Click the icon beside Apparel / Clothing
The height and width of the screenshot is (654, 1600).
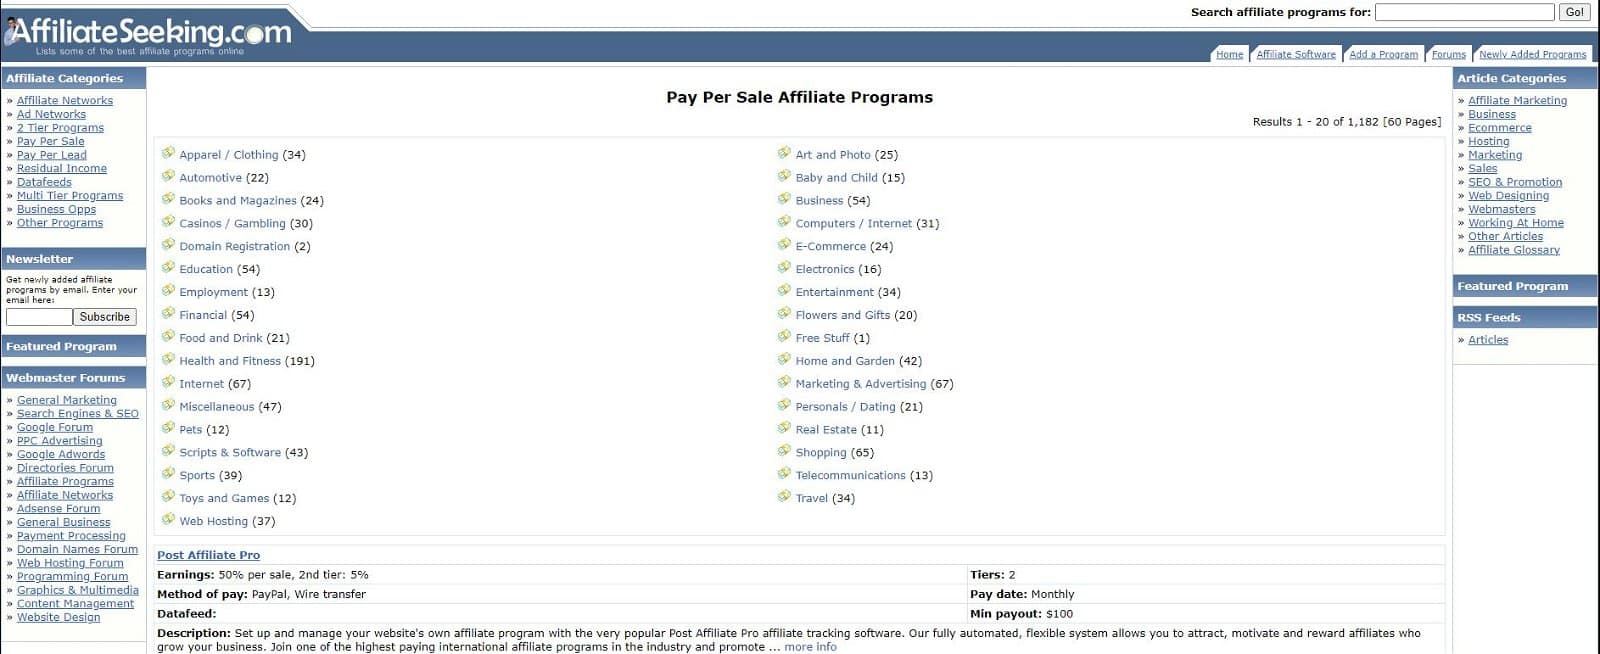click(x=168, y=153)
